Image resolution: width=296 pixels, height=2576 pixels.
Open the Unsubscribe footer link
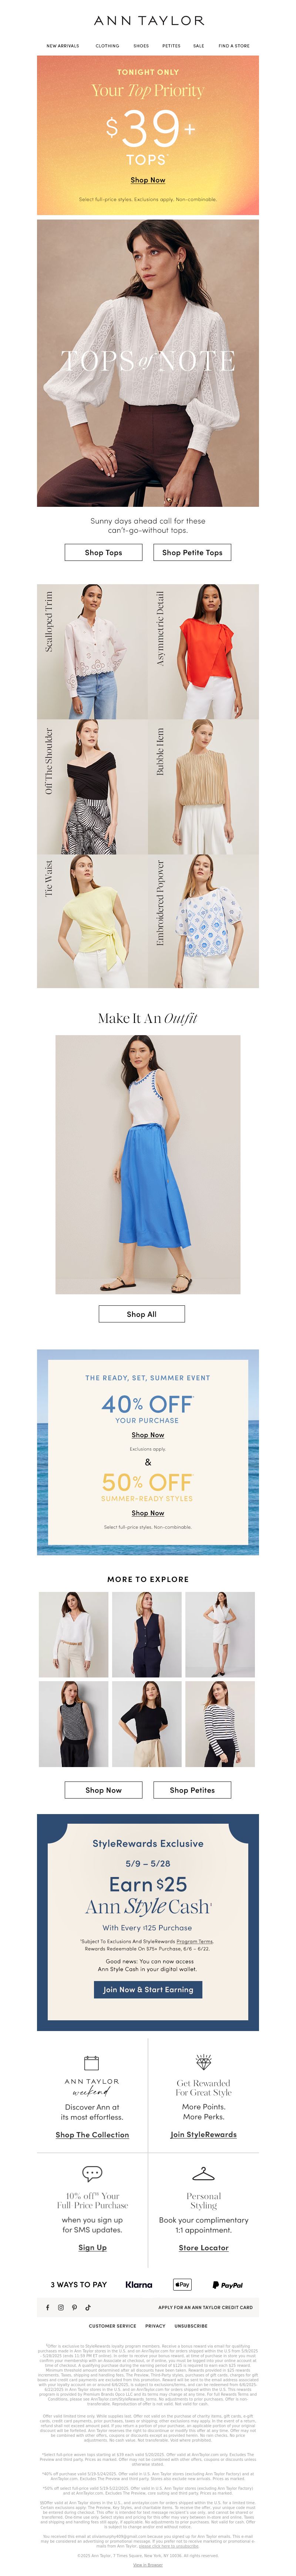point(191,2326)
